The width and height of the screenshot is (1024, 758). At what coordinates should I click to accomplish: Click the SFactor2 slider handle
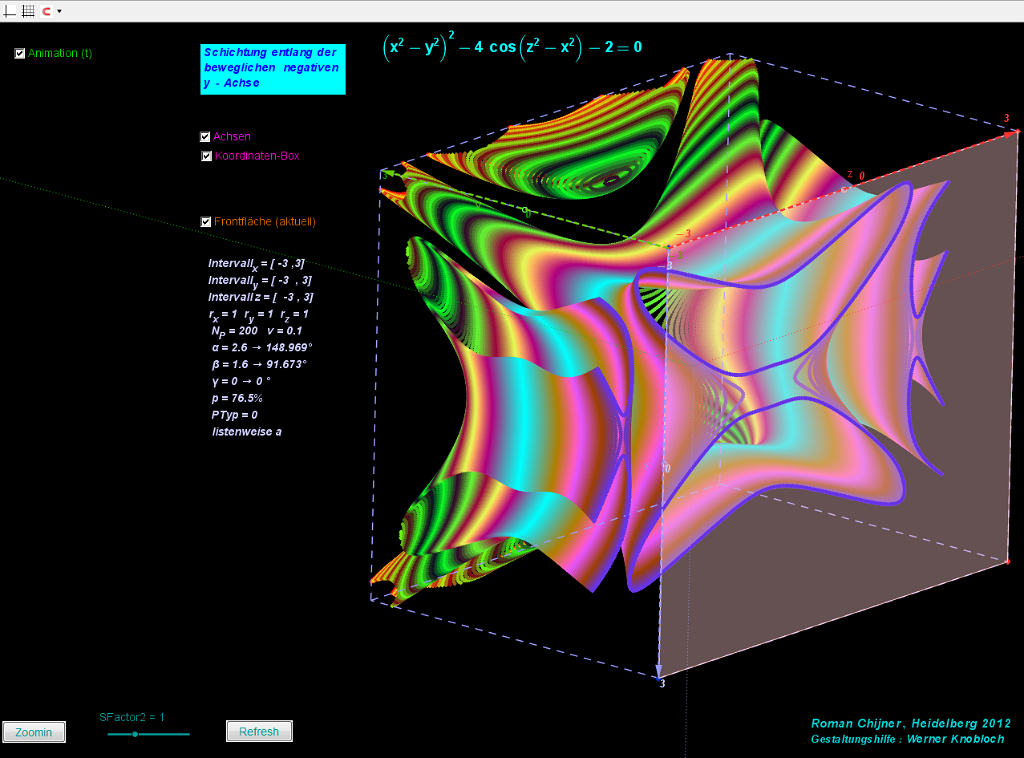(x=135, y=734)
